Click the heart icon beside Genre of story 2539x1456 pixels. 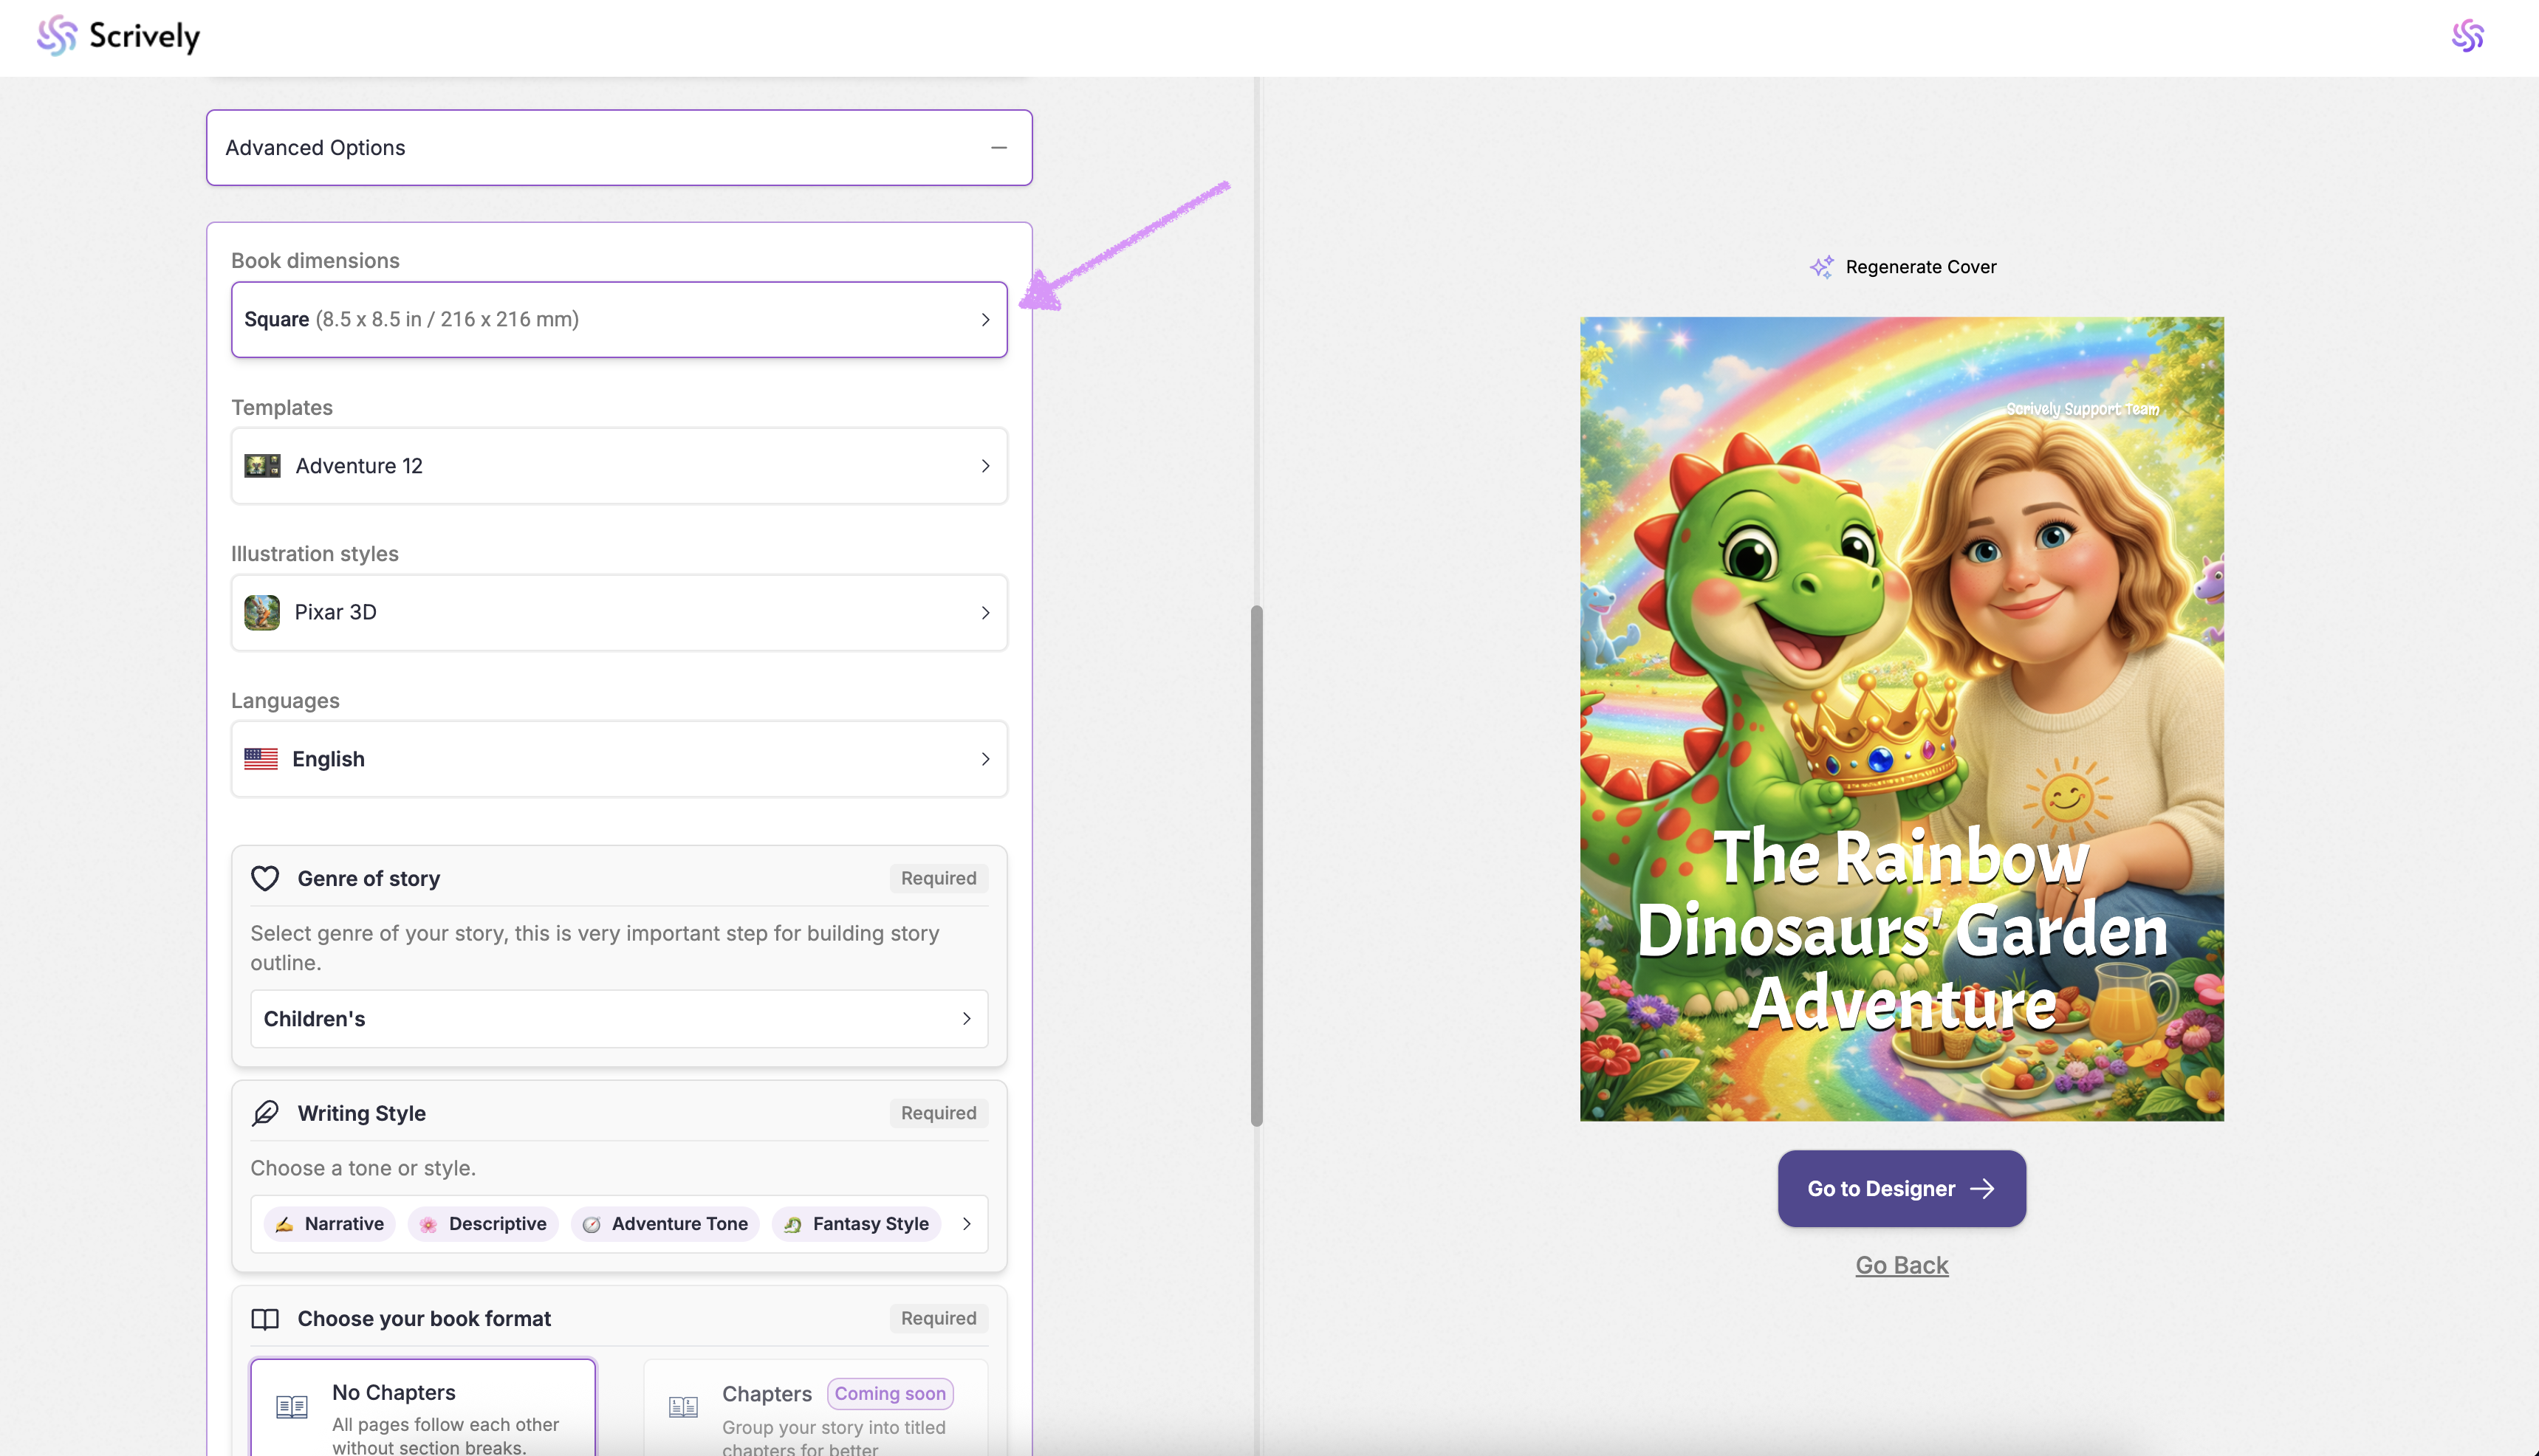point(265,878)
